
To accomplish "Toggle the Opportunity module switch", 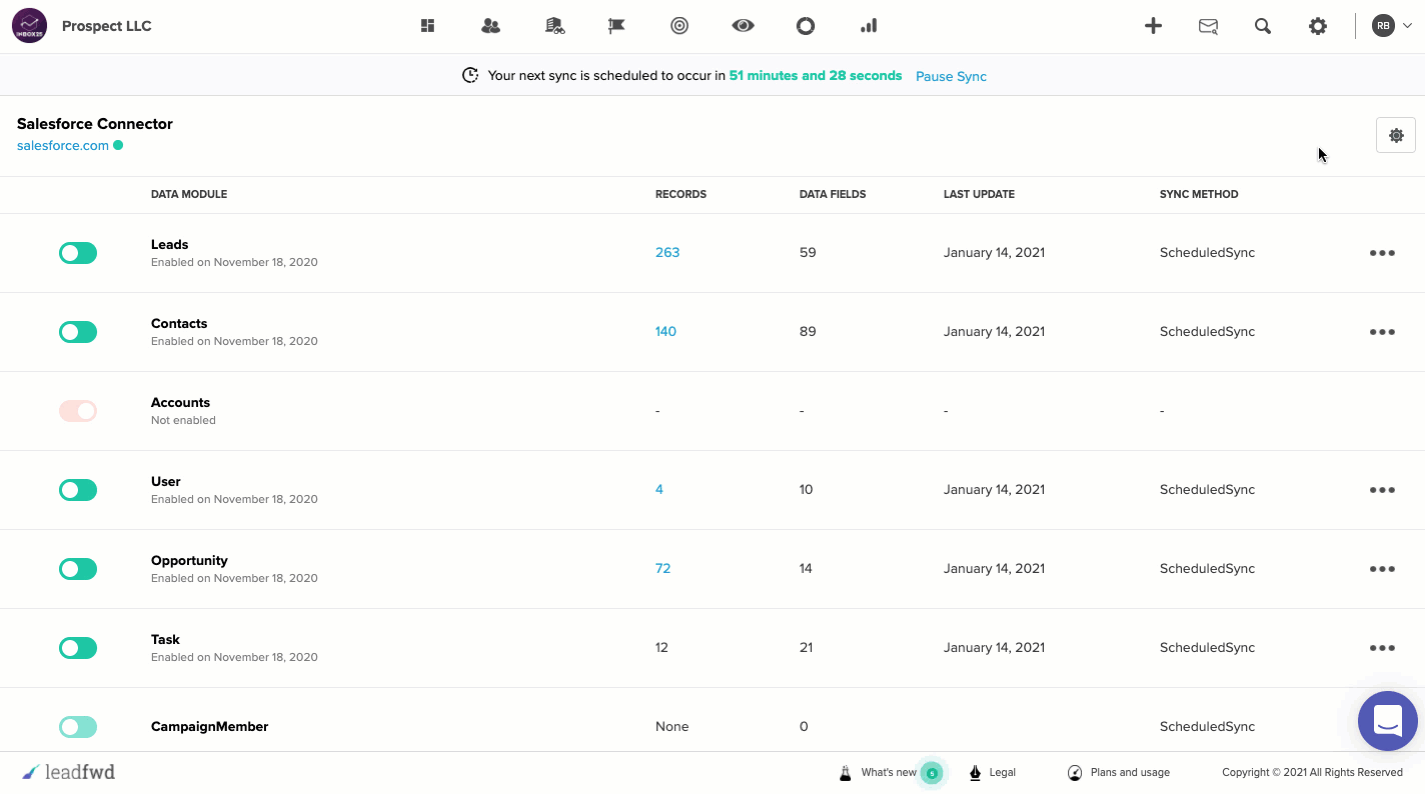I will click(x=78, y=569).
